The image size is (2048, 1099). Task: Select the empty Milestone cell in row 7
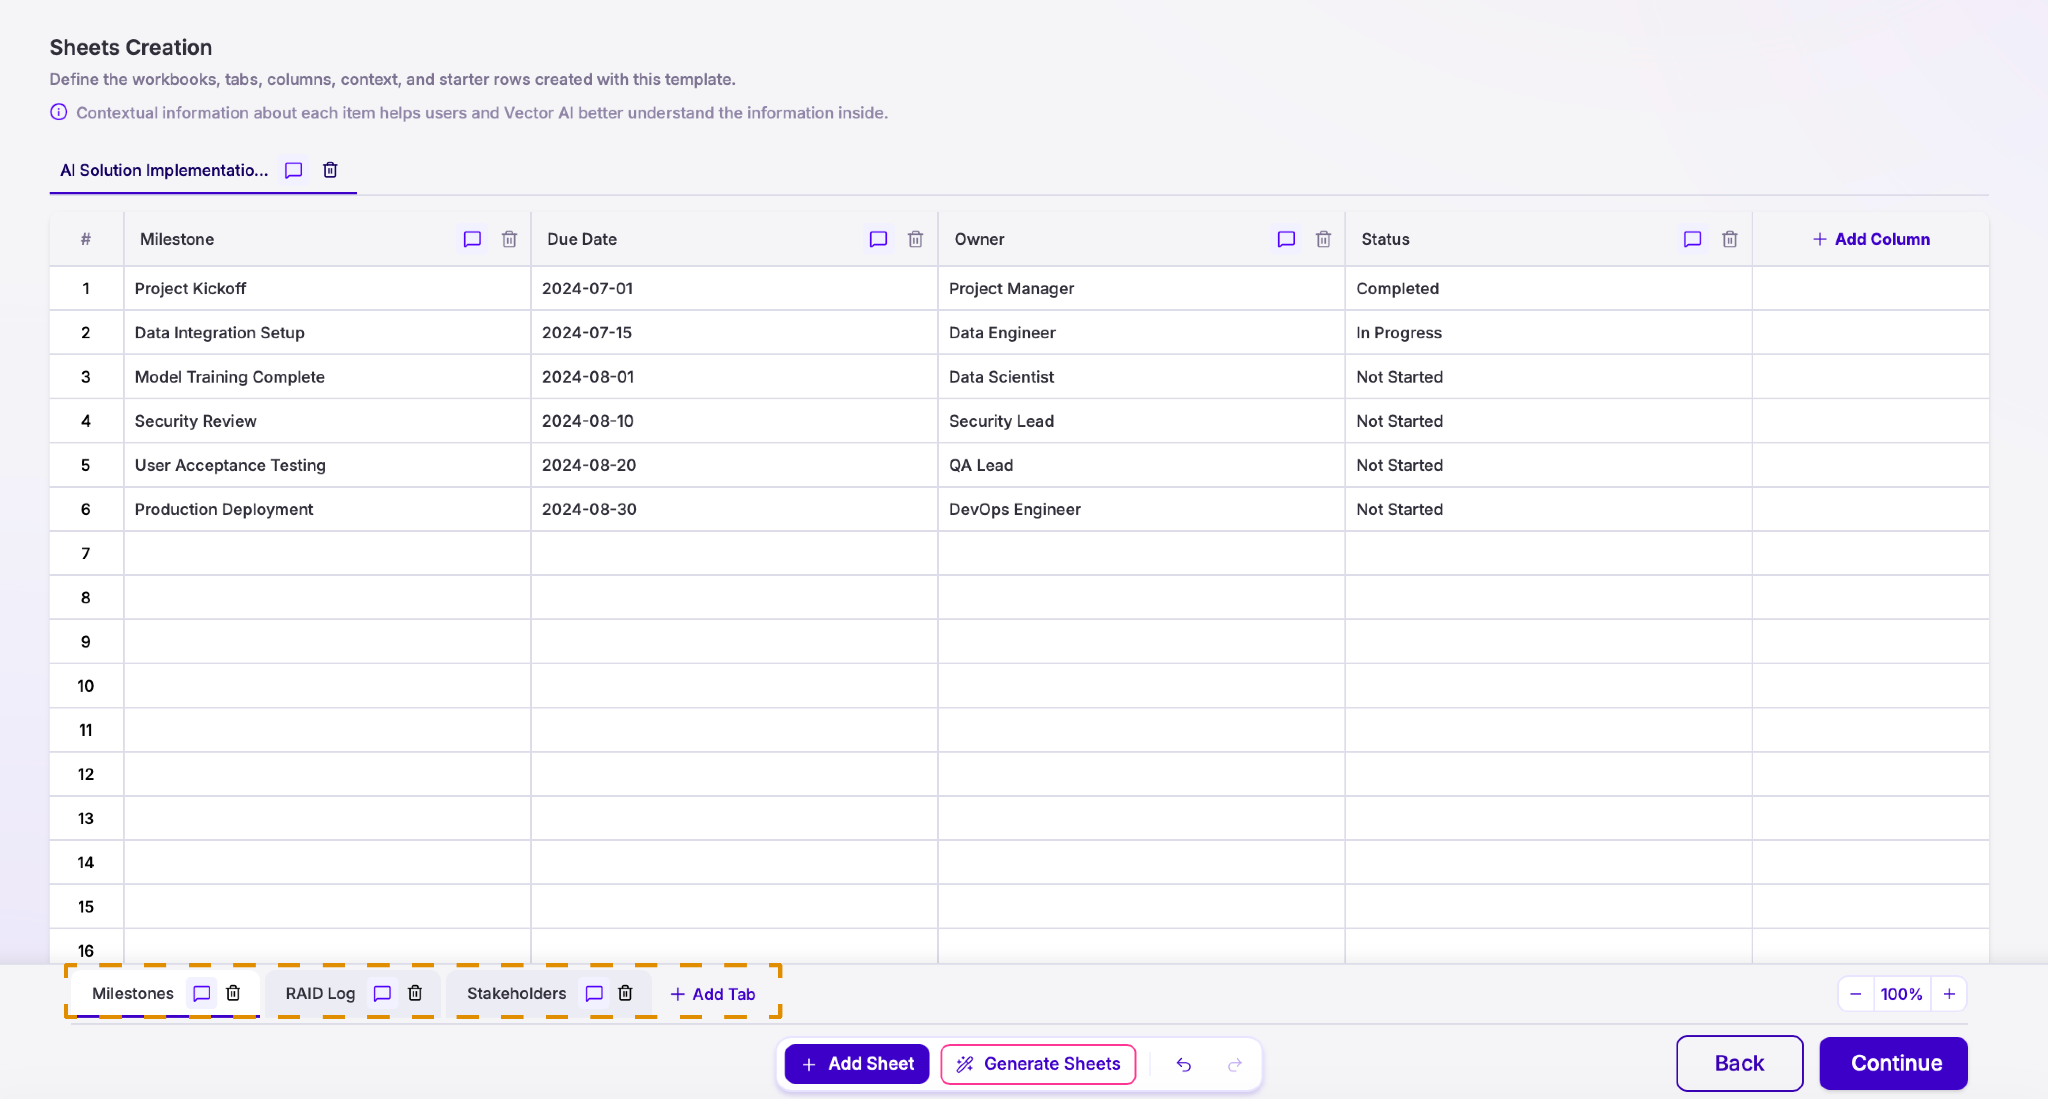327,553
